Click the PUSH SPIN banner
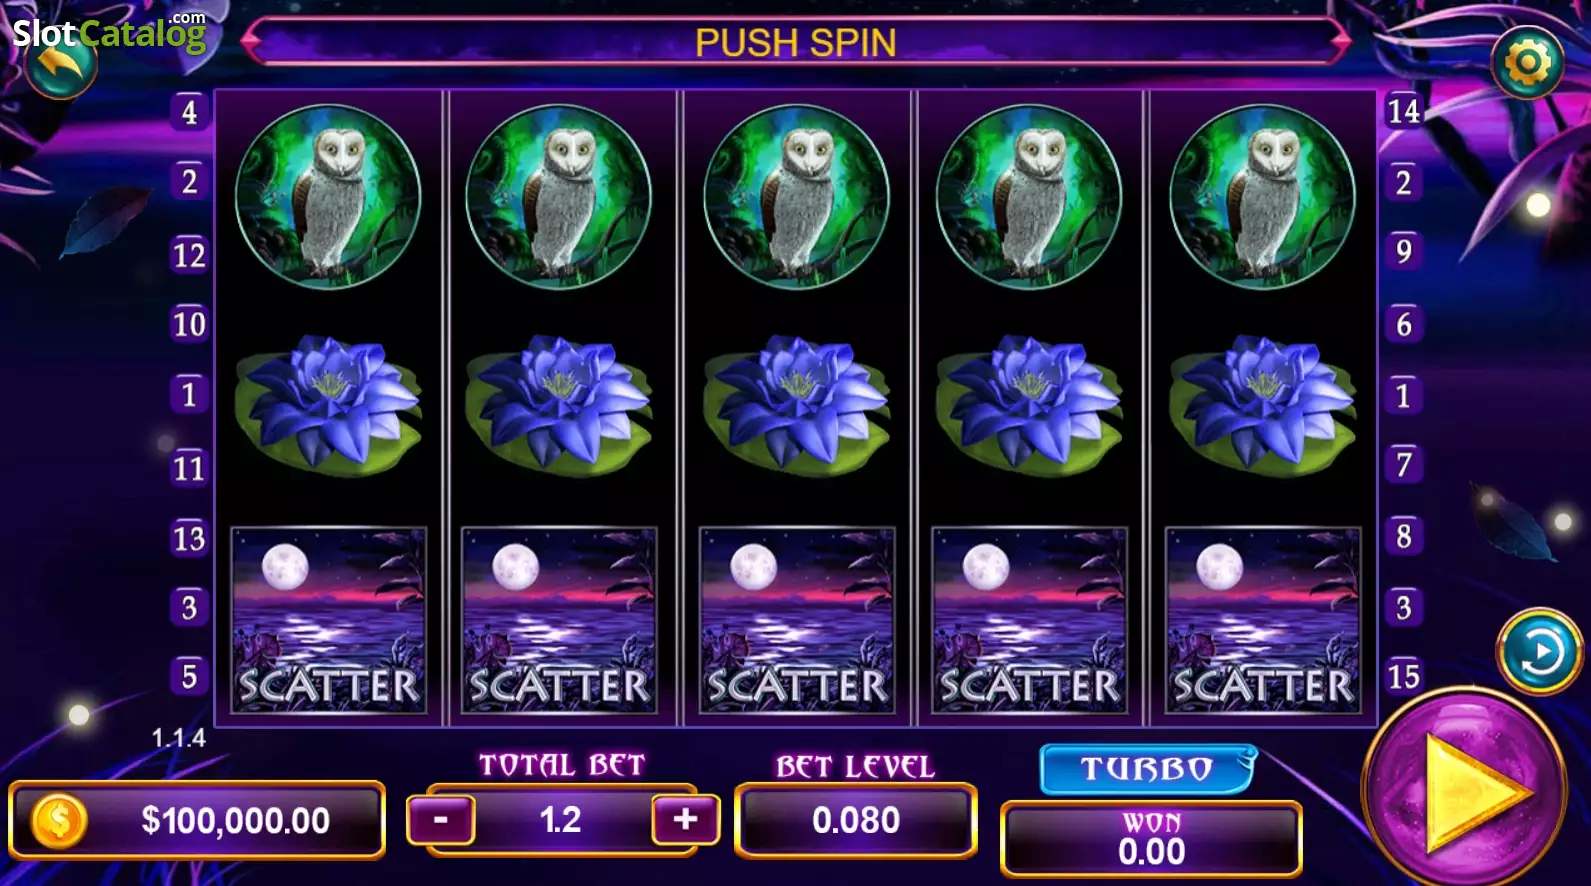 click(796, 43)
